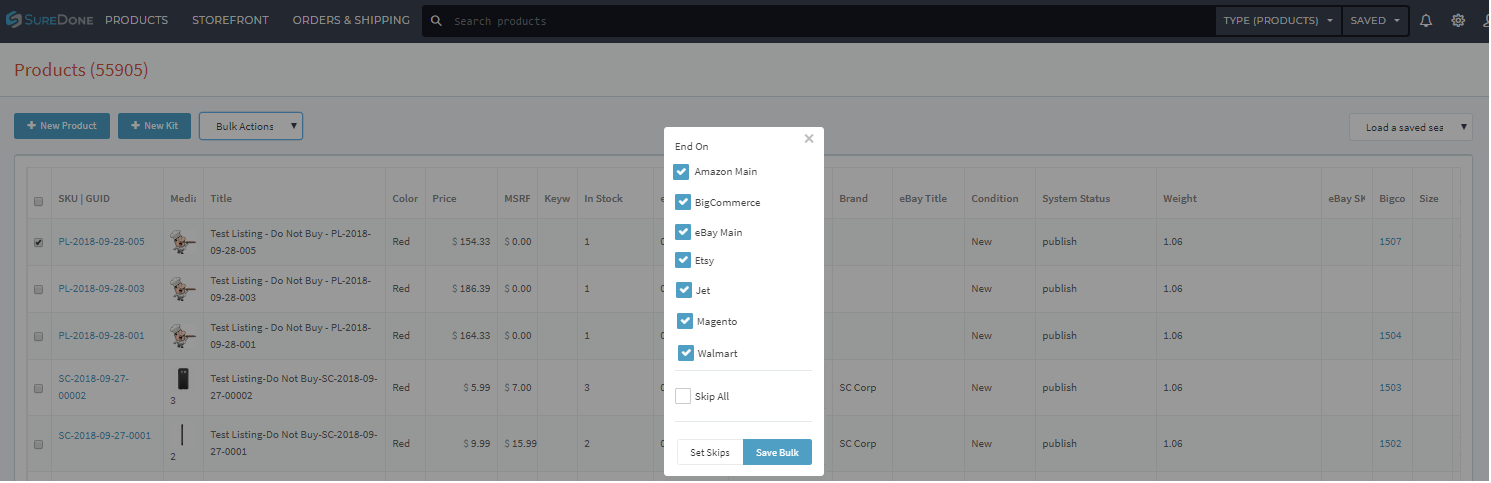Uncheck Amazon Main checkbox
The height and width of the screenshot is (483, 1491).
click(681, 172)
